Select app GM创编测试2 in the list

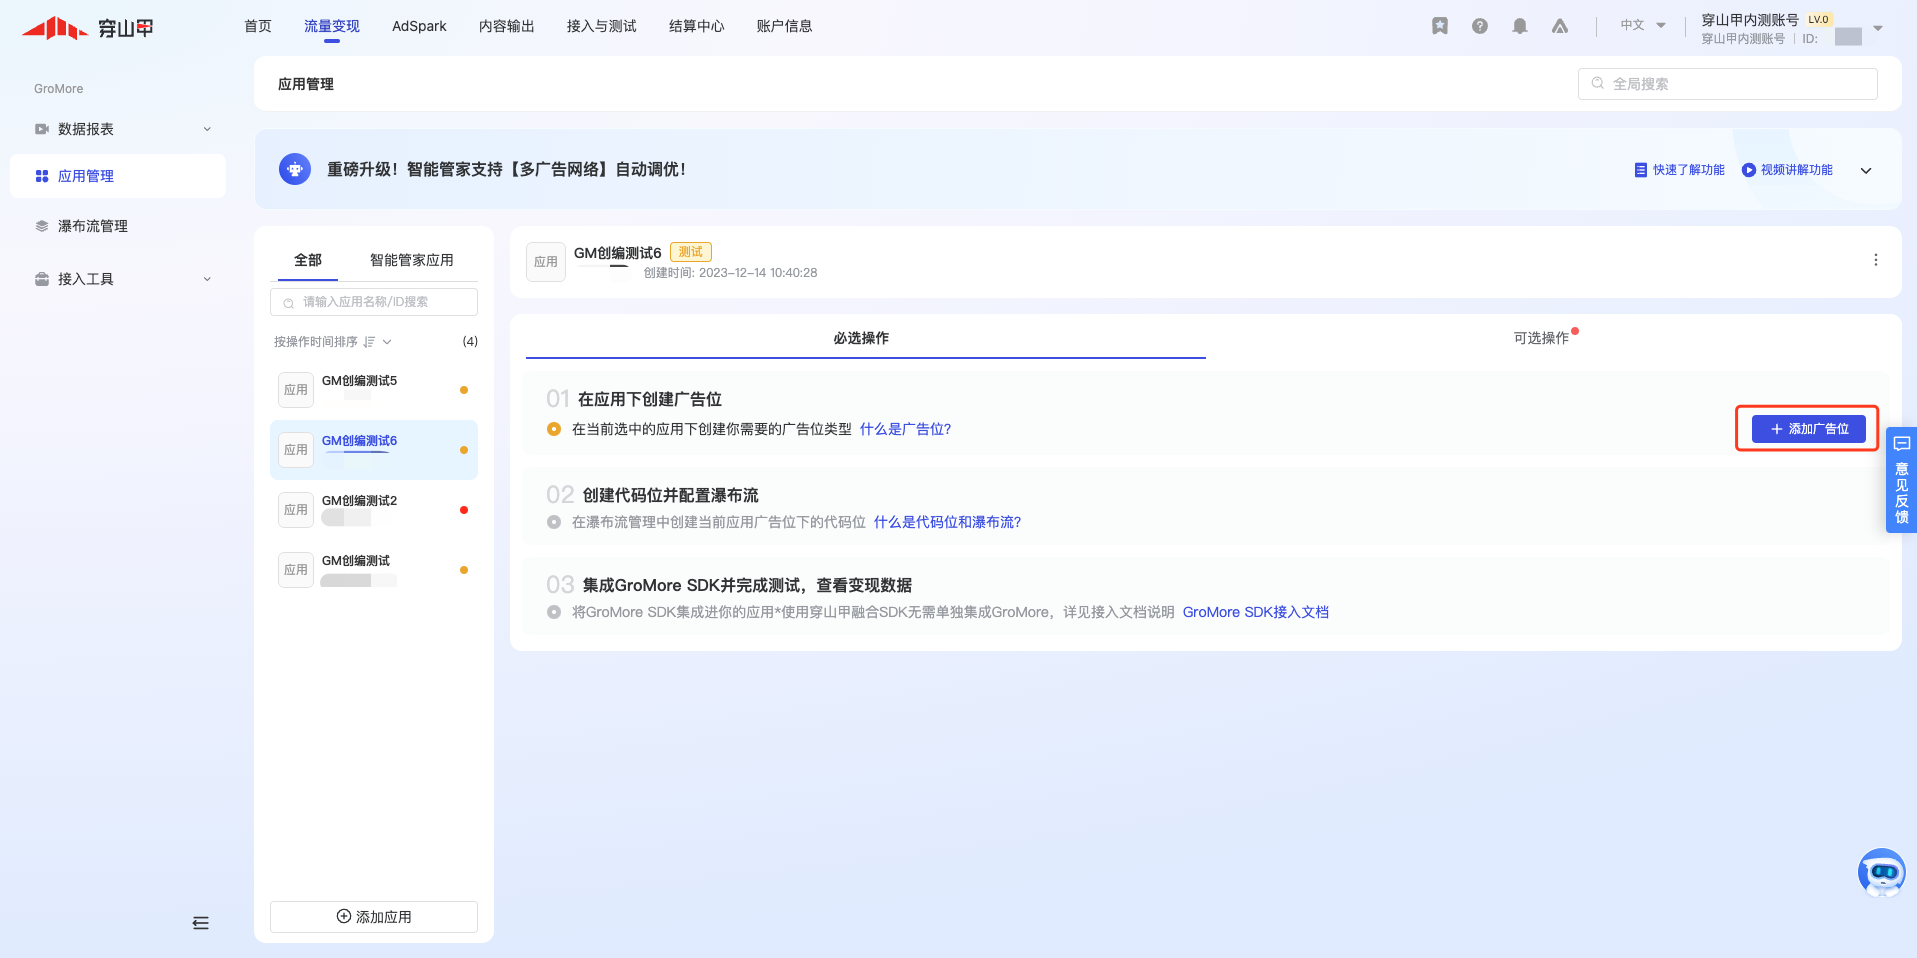click(374, 510)
